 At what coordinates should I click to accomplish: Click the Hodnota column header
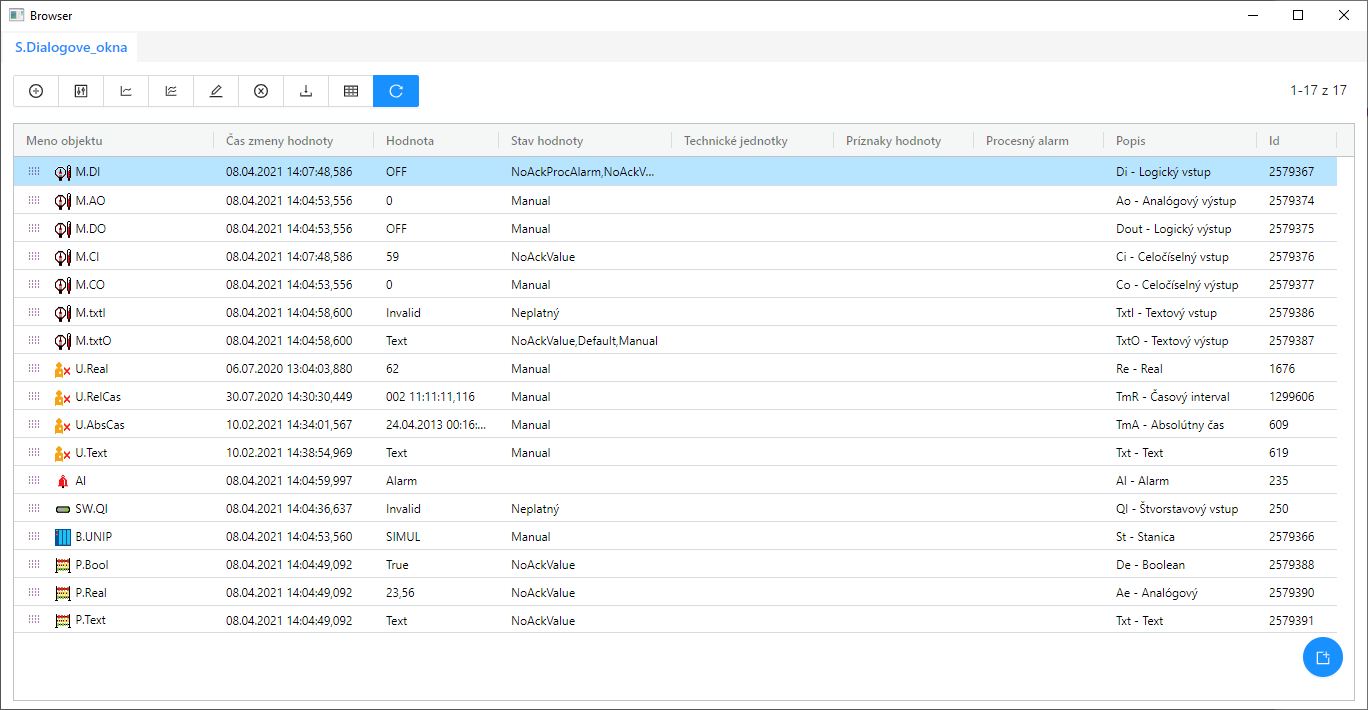tap(410, 141)
